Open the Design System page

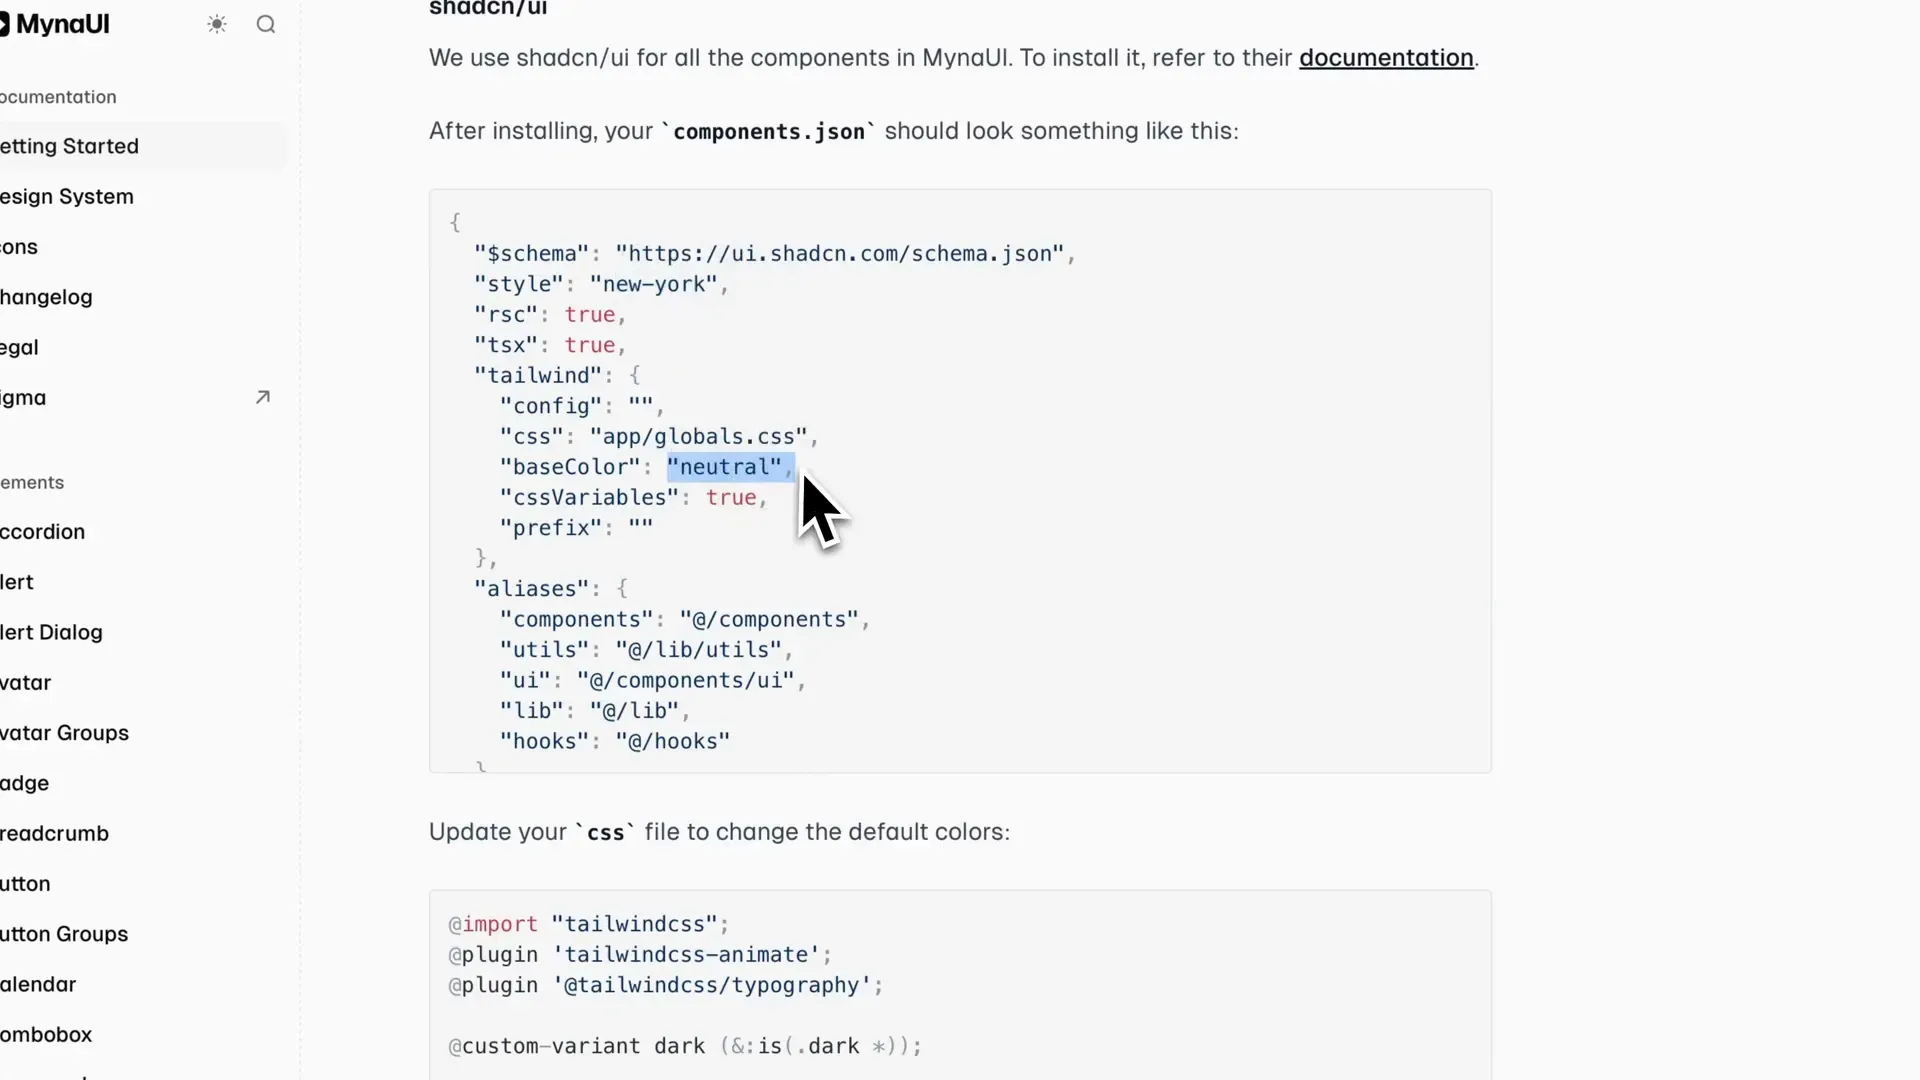[x=67, y=197]
